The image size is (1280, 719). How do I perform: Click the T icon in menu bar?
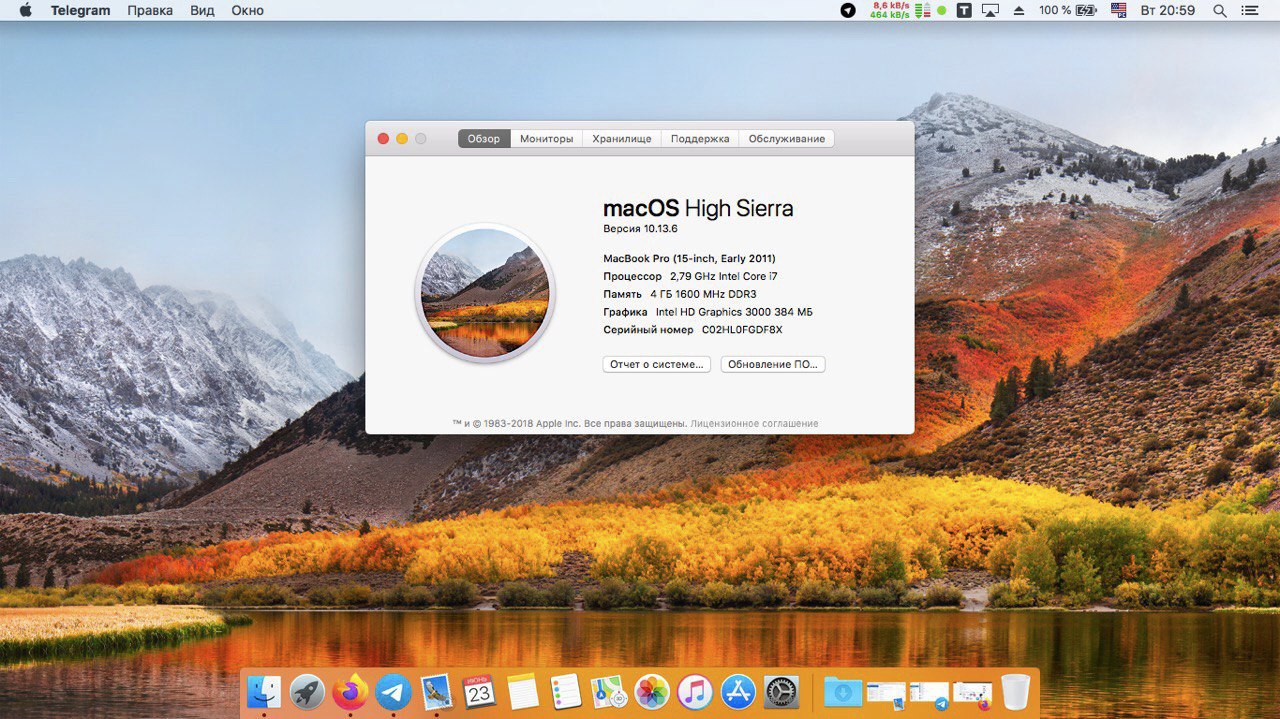[964, 10]
